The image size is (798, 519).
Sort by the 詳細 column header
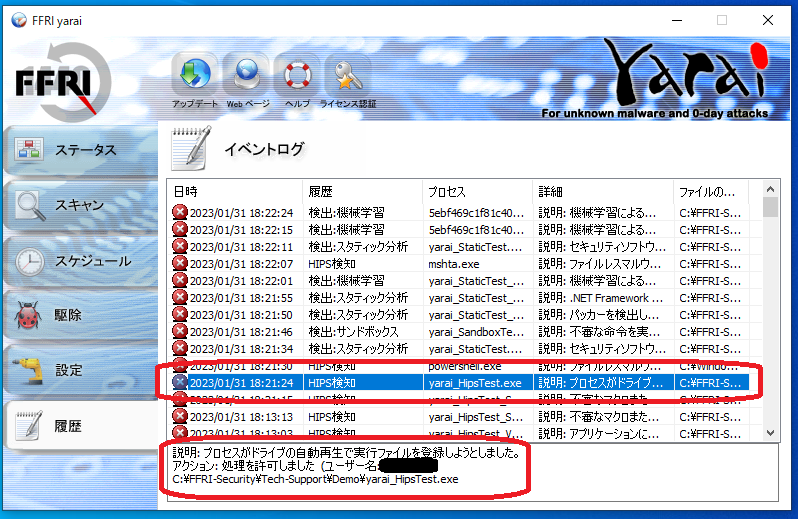pyautogui.click(x=603, y=192)
